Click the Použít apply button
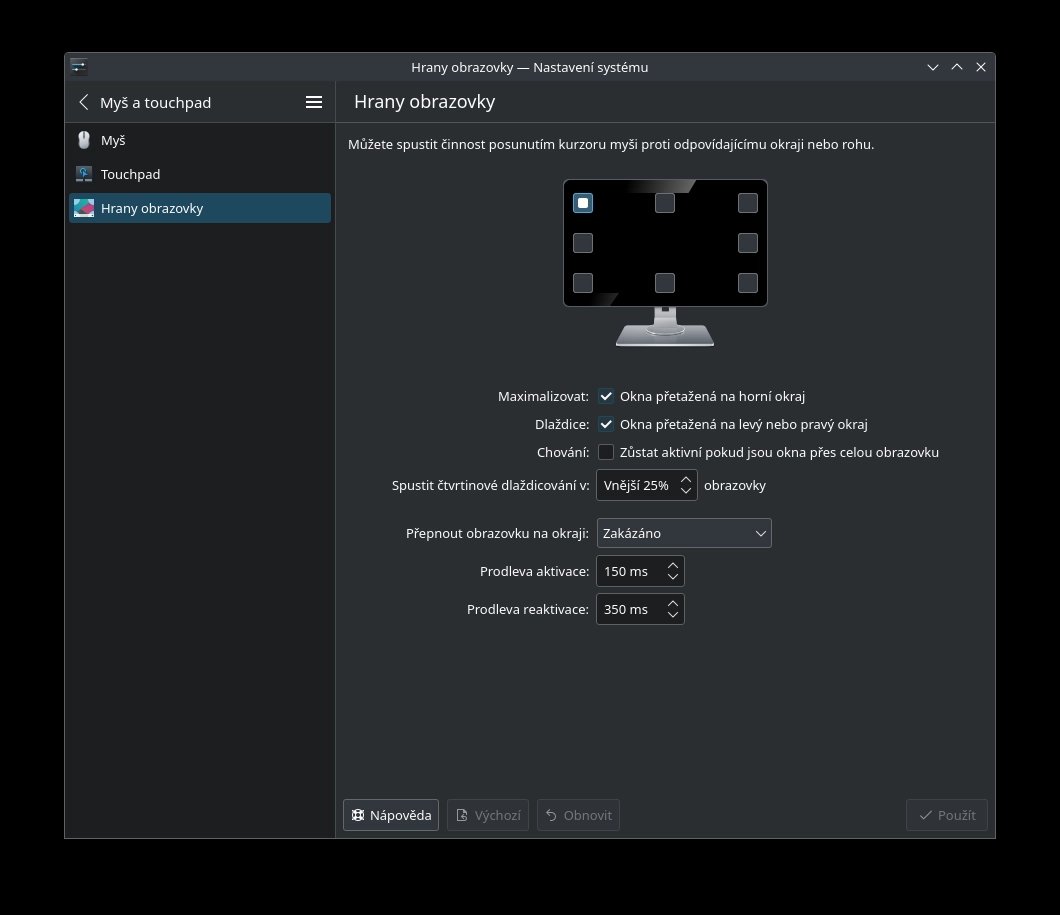This screenshot has height=915, width=1060. pos(947,815)
